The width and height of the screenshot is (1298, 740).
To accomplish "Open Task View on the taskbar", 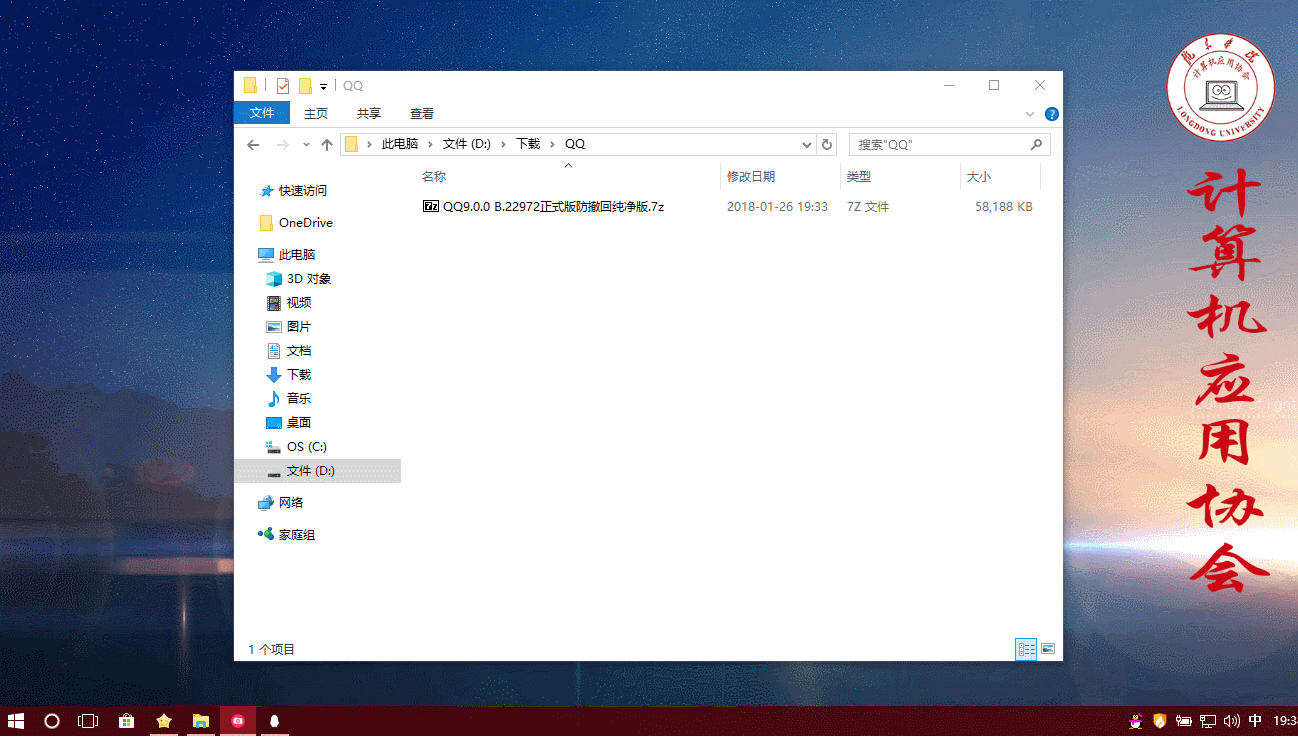I will point(88,721).
